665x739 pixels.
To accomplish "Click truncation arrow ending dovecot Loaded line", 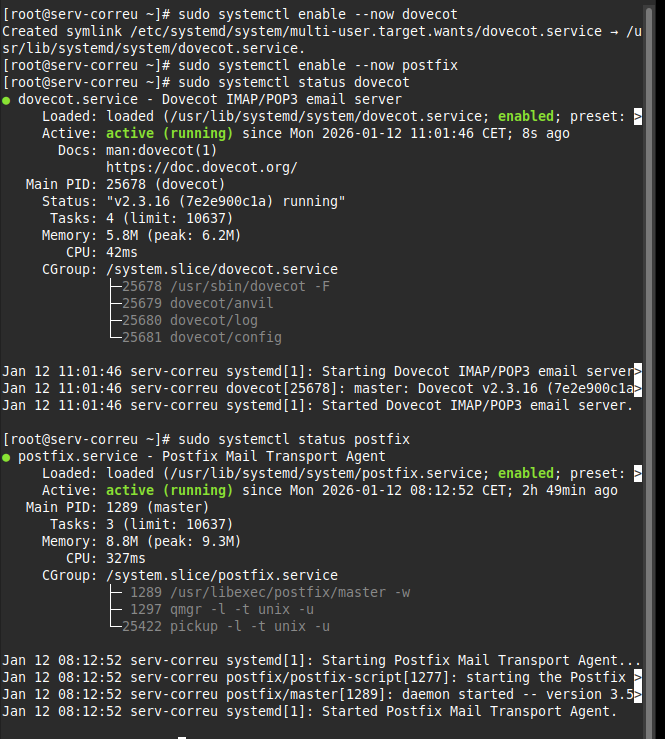I will pyautogui.click(x=638, y=116).
